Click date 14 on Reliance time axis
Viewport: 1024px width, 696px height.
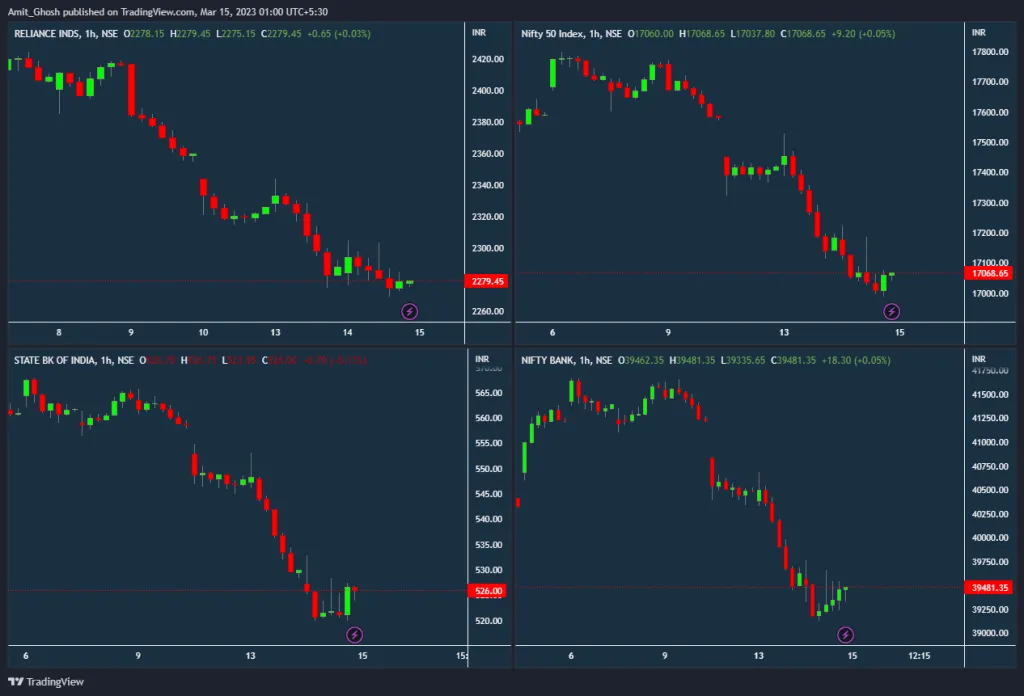click(348, 332)
